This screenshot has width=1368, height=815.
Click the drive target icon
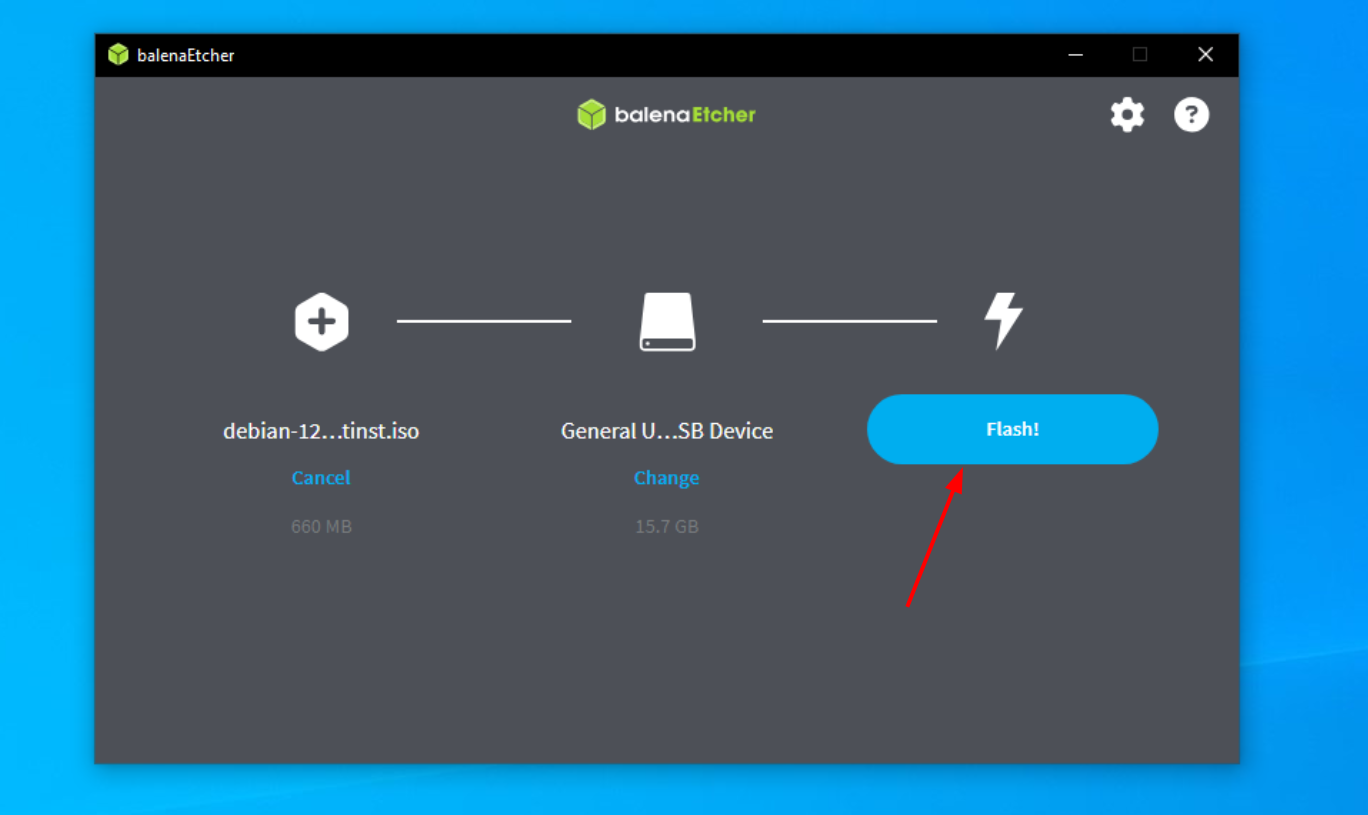pos(667,322)
